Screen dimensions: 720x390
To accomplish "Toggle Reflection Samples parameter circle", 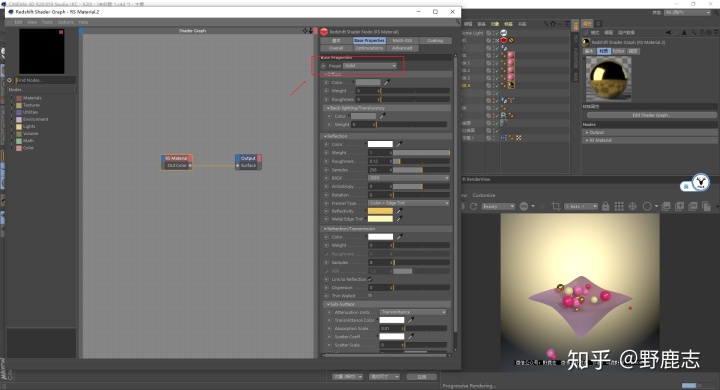I will pos(326,170).
